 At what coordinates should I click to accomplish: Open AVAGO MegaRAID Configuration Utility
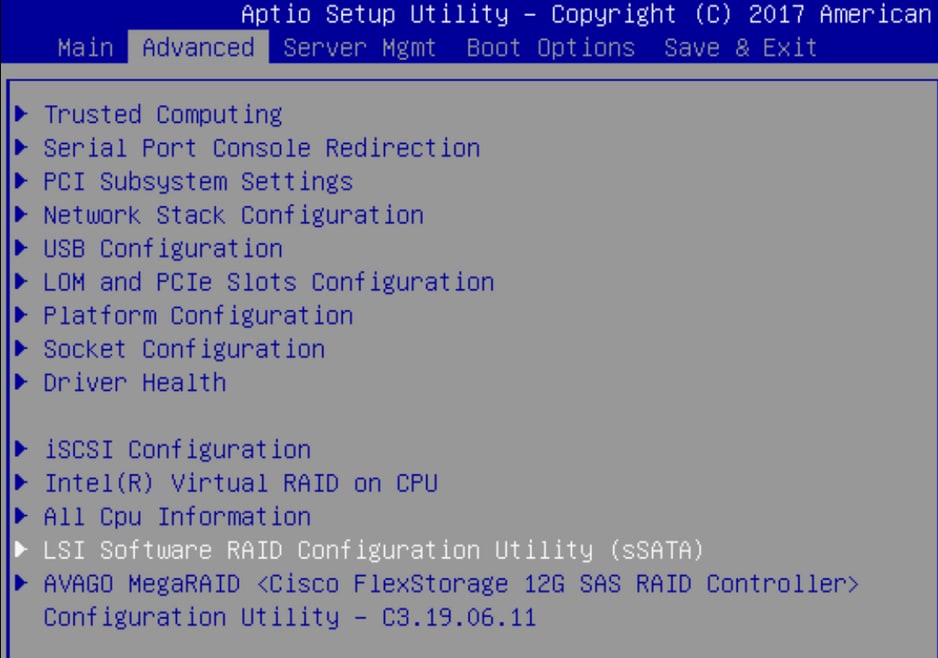450,584
